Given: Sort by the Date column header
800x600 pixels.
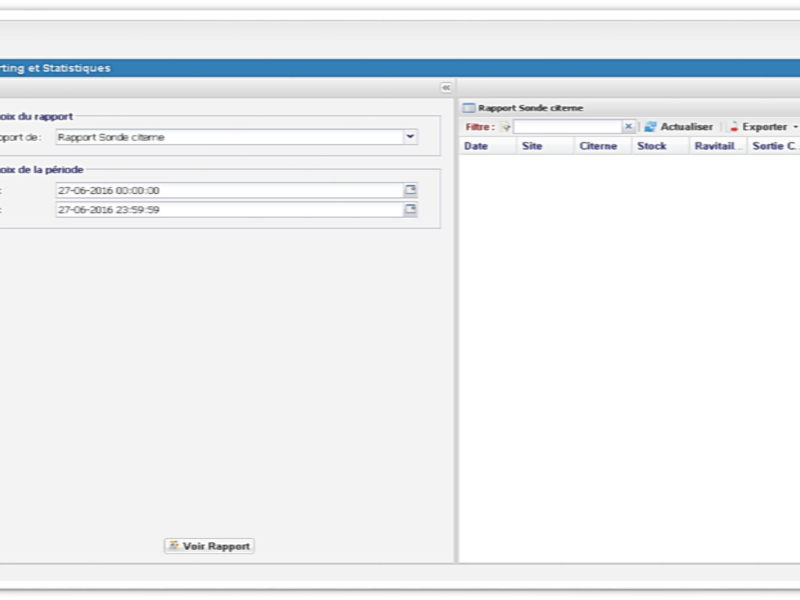Looking at the screenshot, I should pyautogui.click(x=476, y=146).
